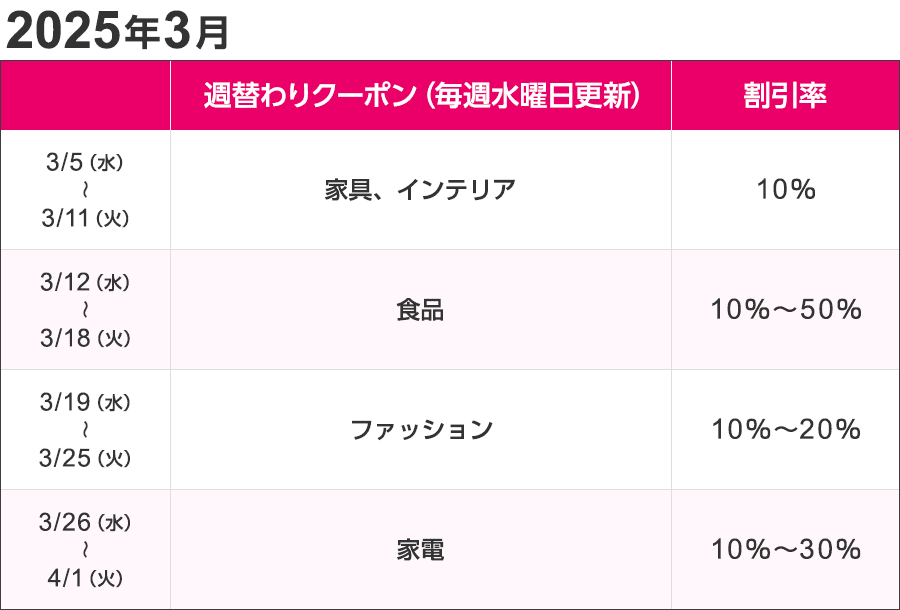Click the 10% discount for 家具、インテリア
The image size is (900, 610).
pos(785,190)
